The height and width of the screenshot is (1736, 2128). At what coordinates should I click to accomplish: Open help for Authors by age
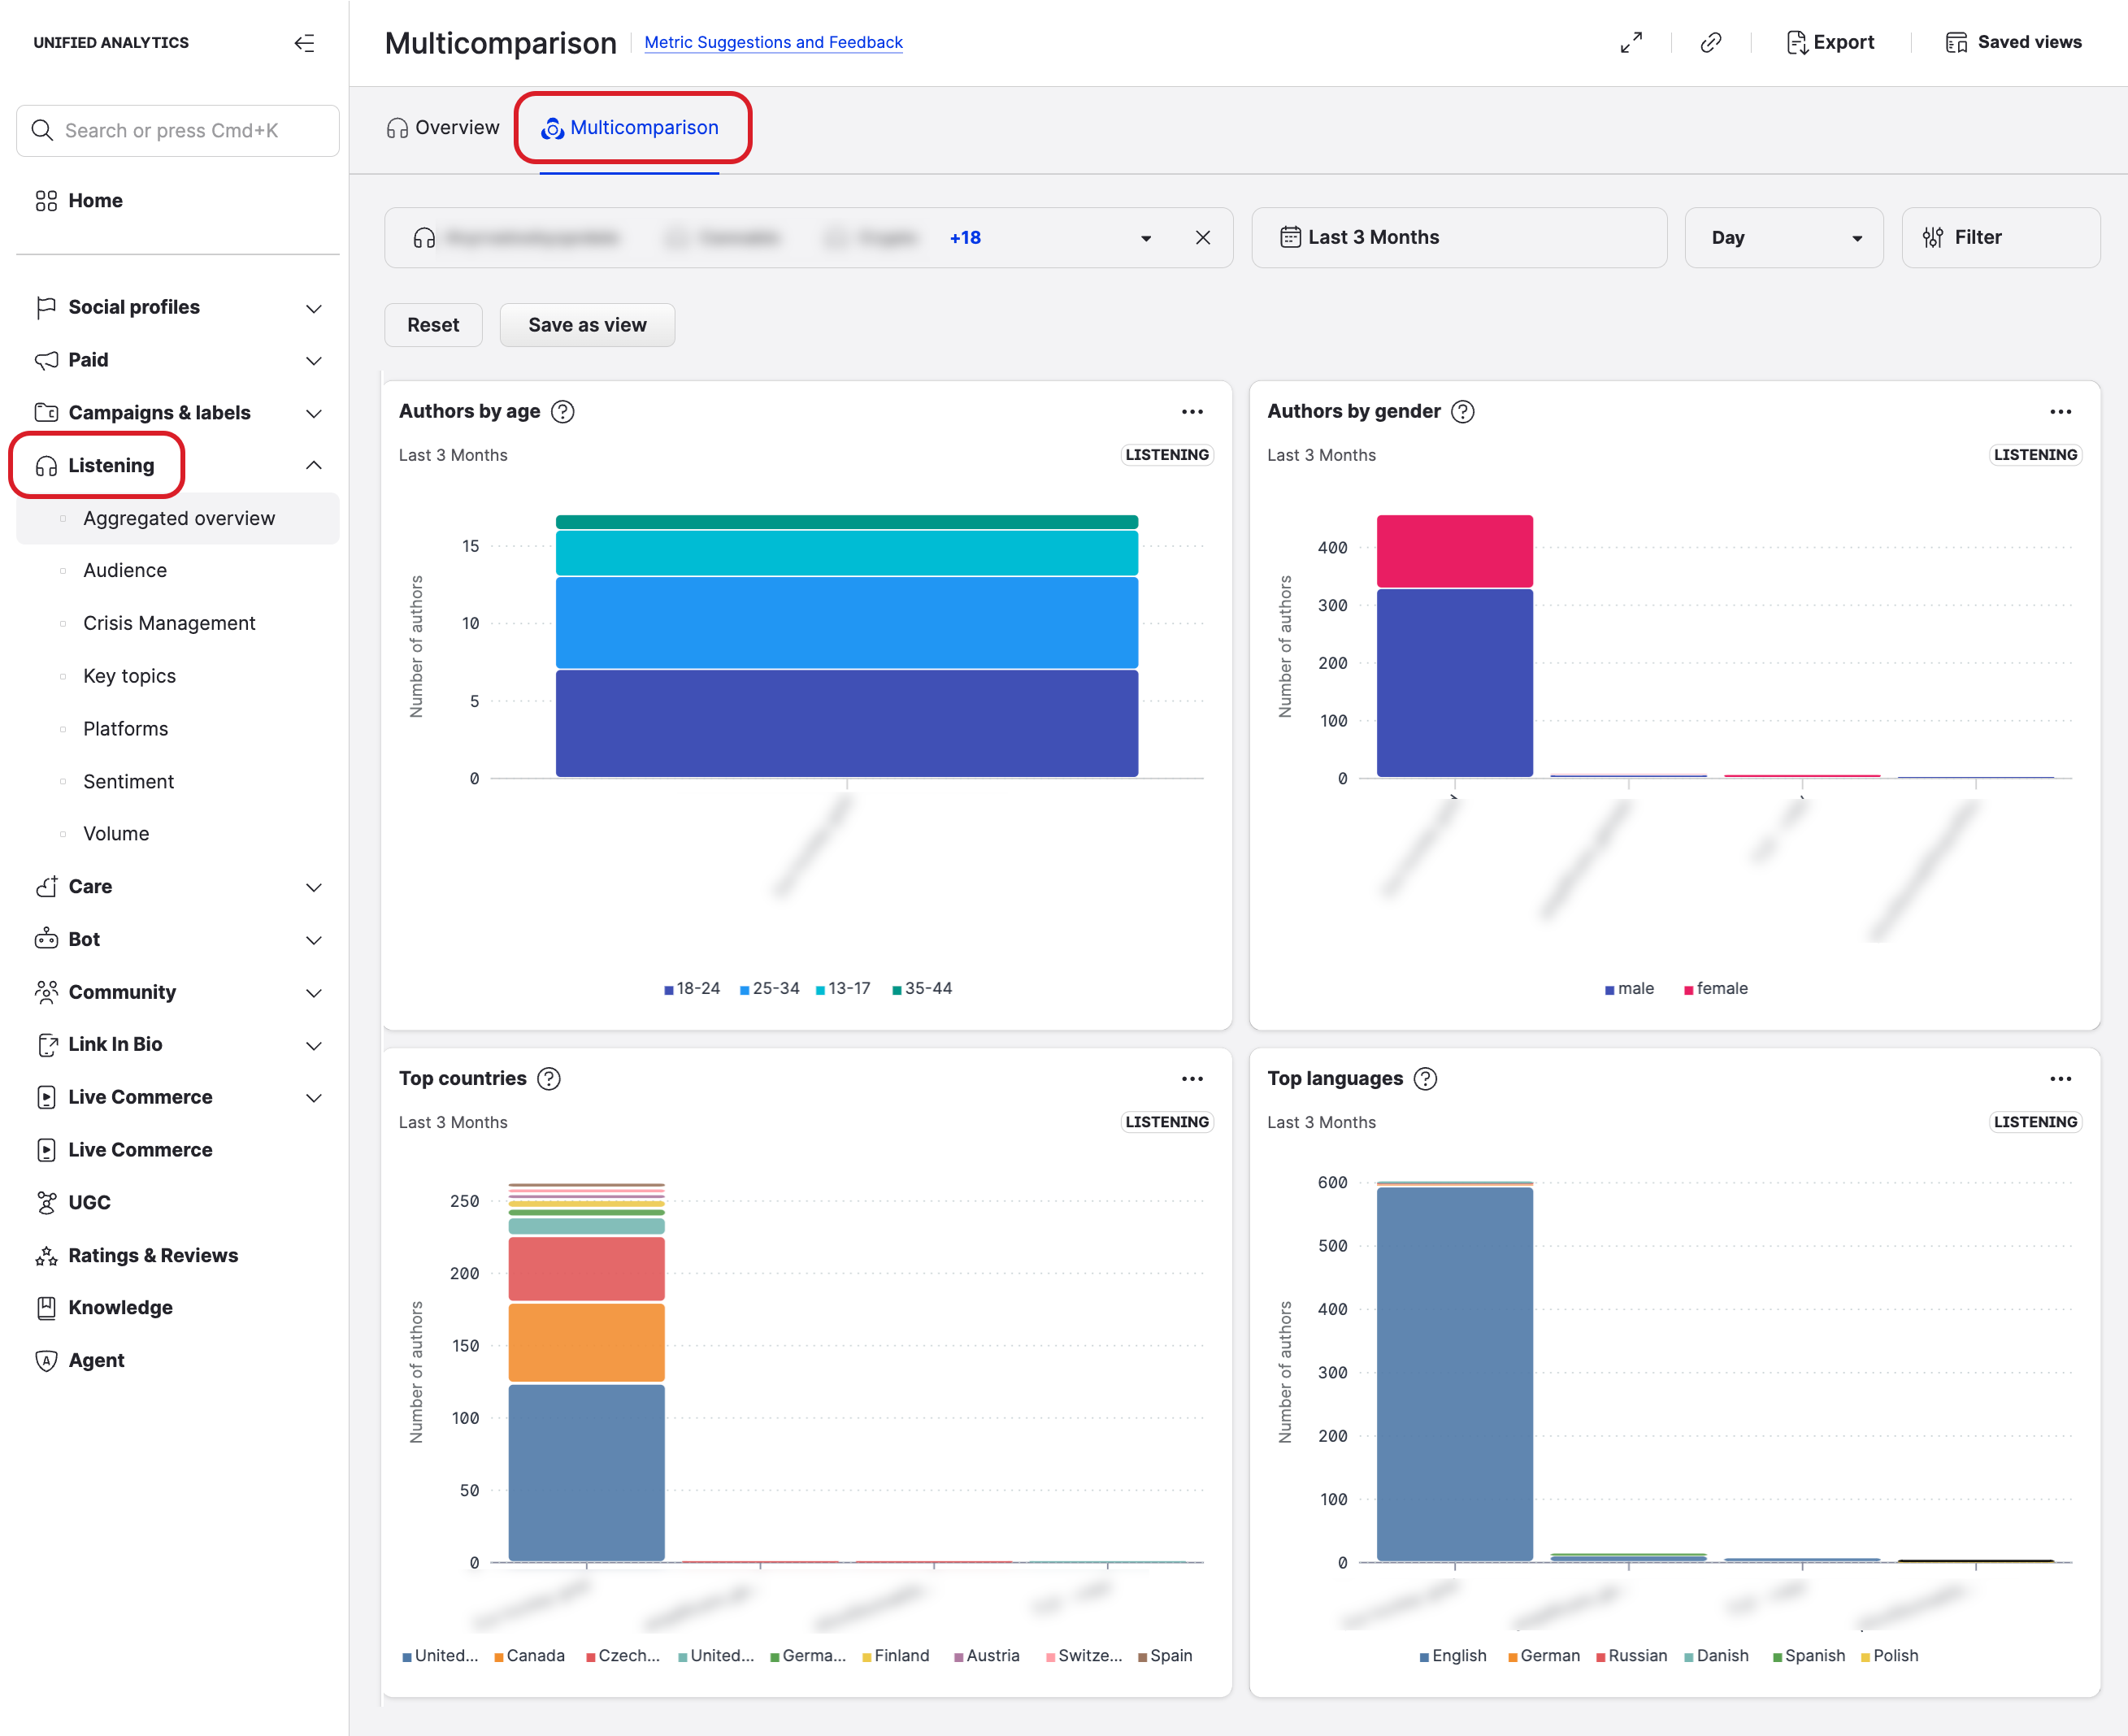click(563, 412)
